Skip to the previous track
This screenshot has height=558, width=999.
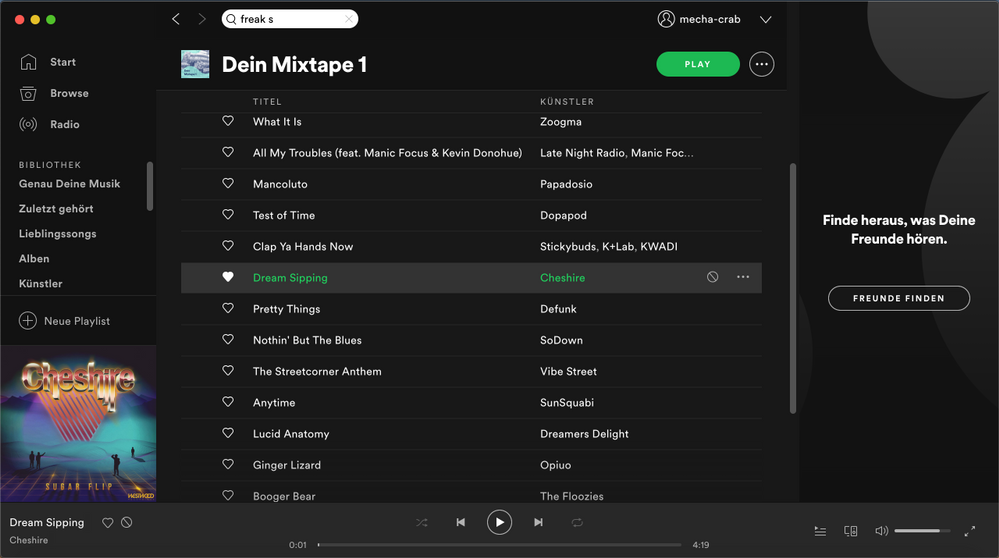pyautogui.click(x=461, y=522)
